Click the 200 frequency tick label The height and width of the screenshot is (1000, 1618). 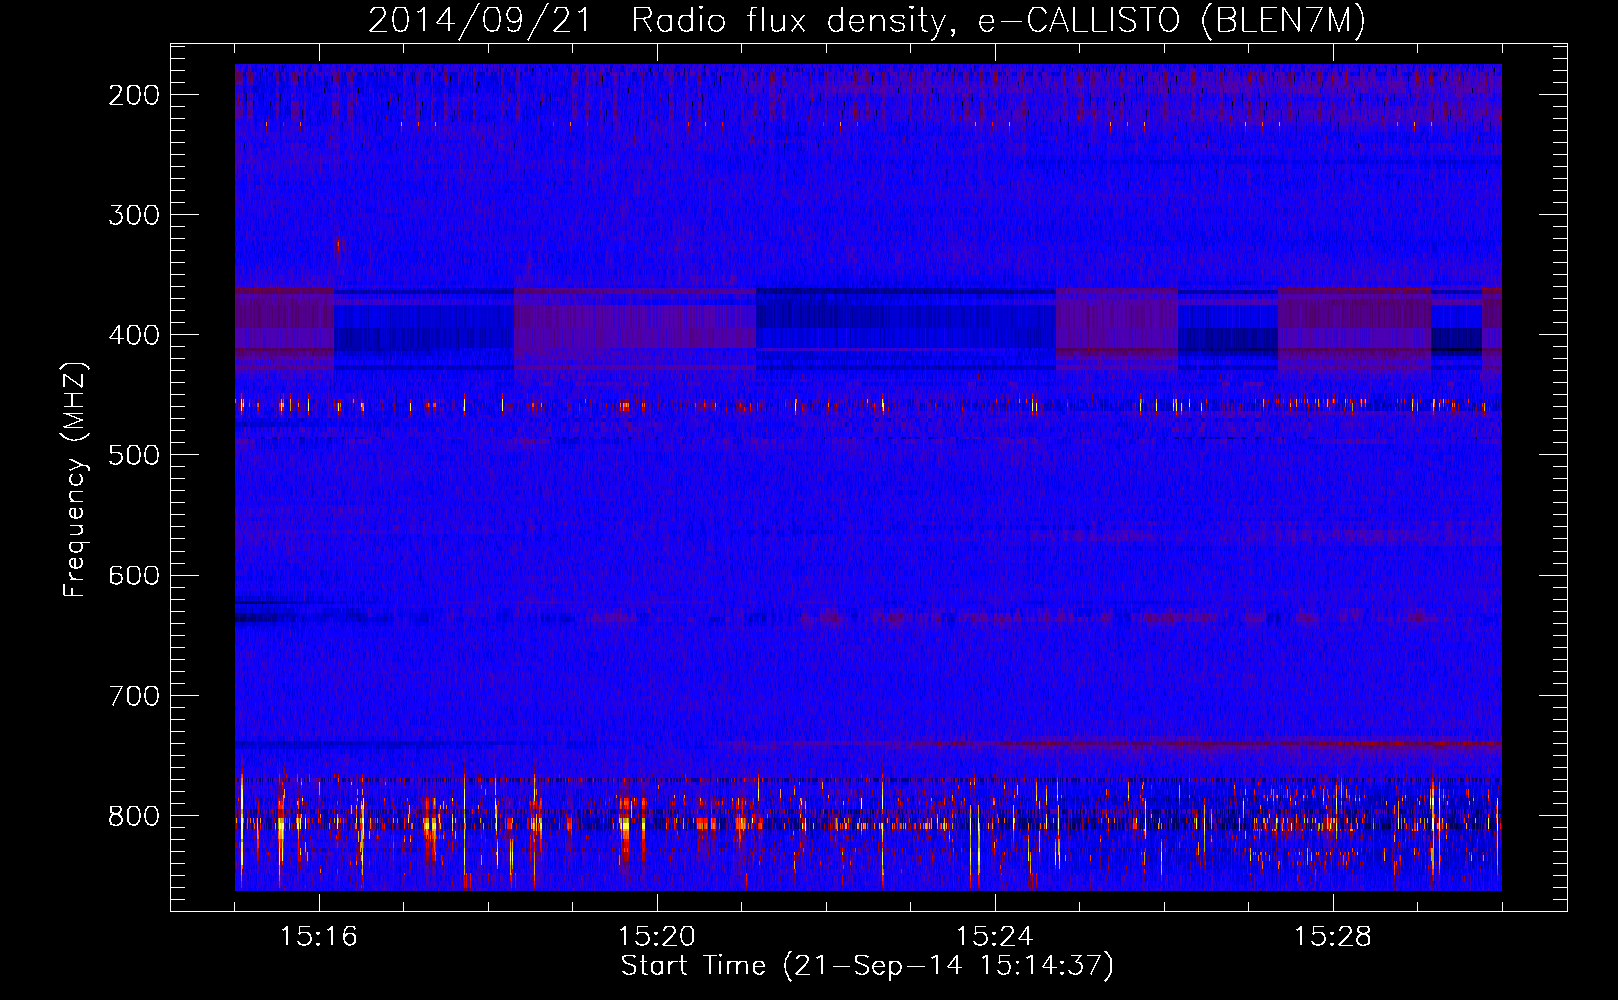133,95
